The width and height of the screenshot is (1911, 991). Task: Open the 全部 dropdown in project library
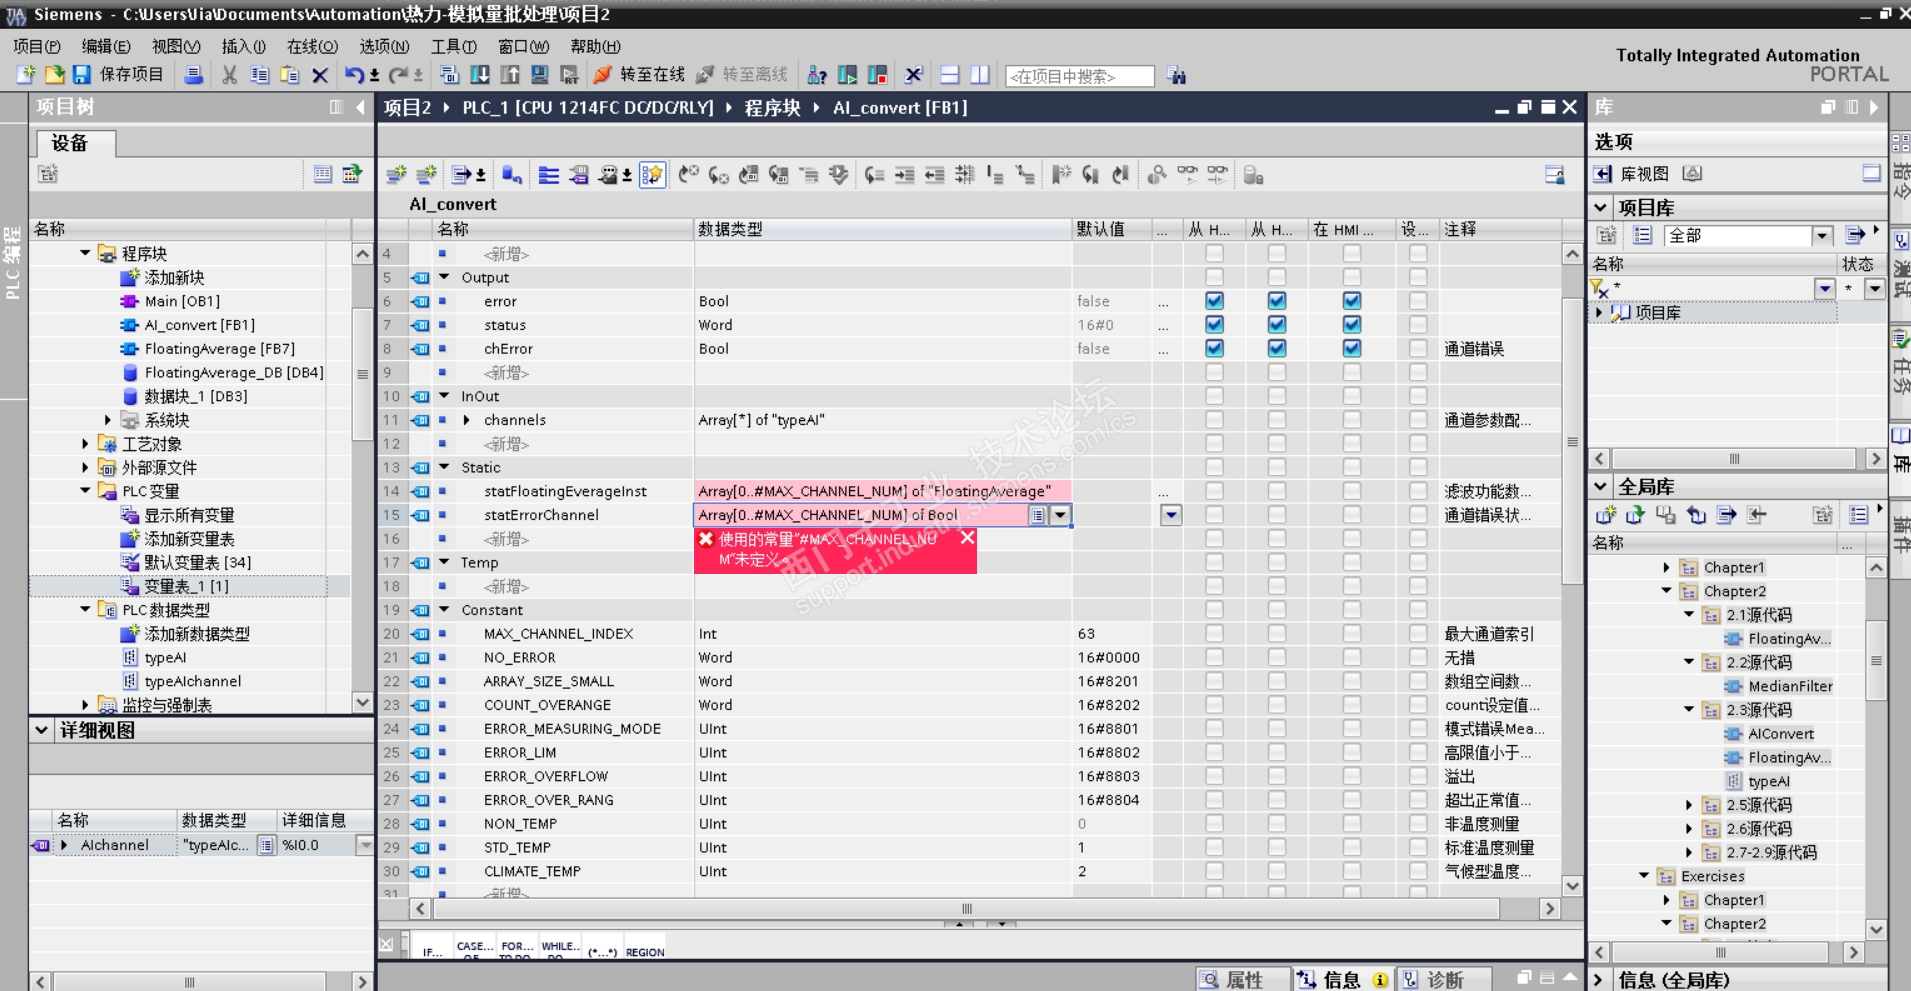[1822, 236]
